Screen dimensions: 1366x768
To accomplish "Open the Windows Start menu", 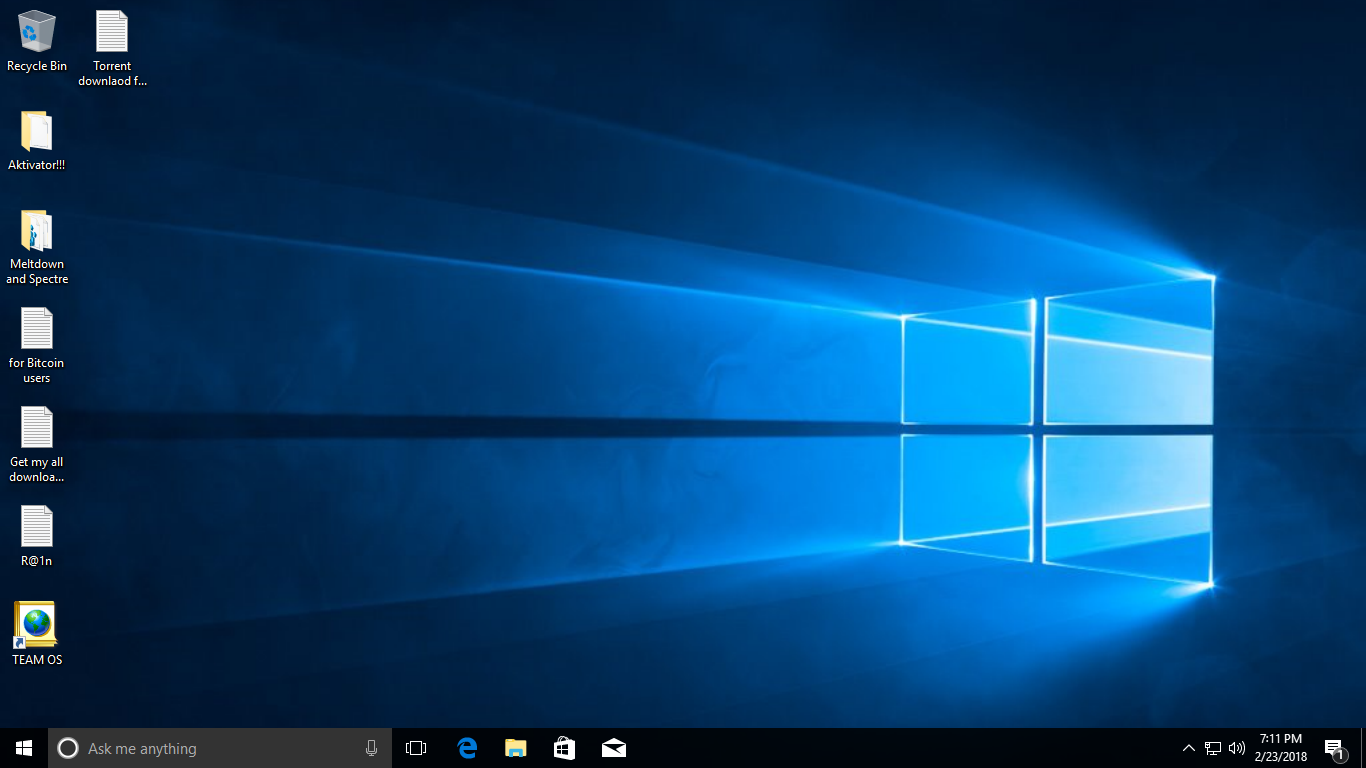I will (x=24, y=748).
